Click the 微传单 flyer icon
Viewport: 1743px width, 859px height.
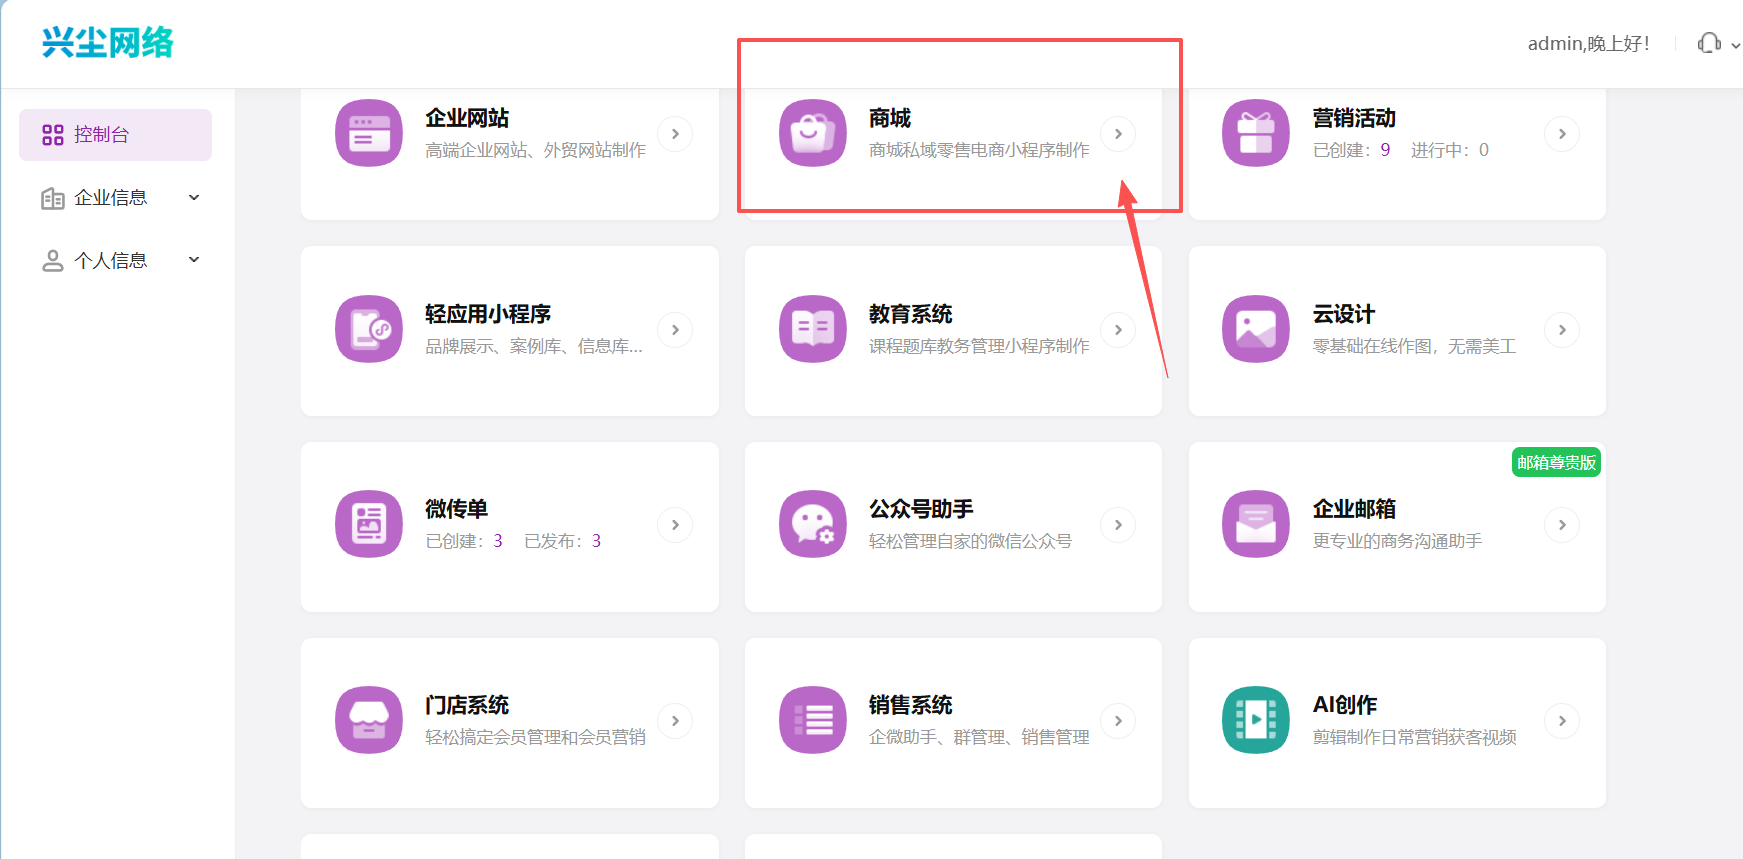click(x=369, y=524)
